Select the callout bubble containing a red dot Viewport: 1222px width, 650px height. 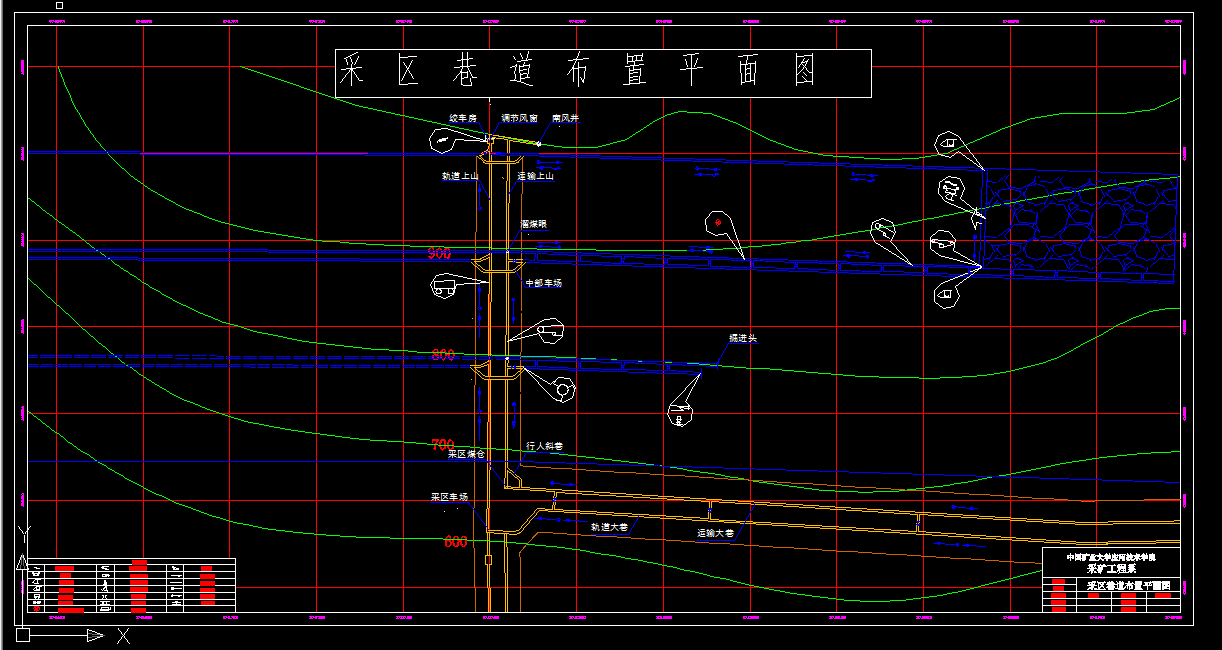pyautogui.click(x=718, y=223)
